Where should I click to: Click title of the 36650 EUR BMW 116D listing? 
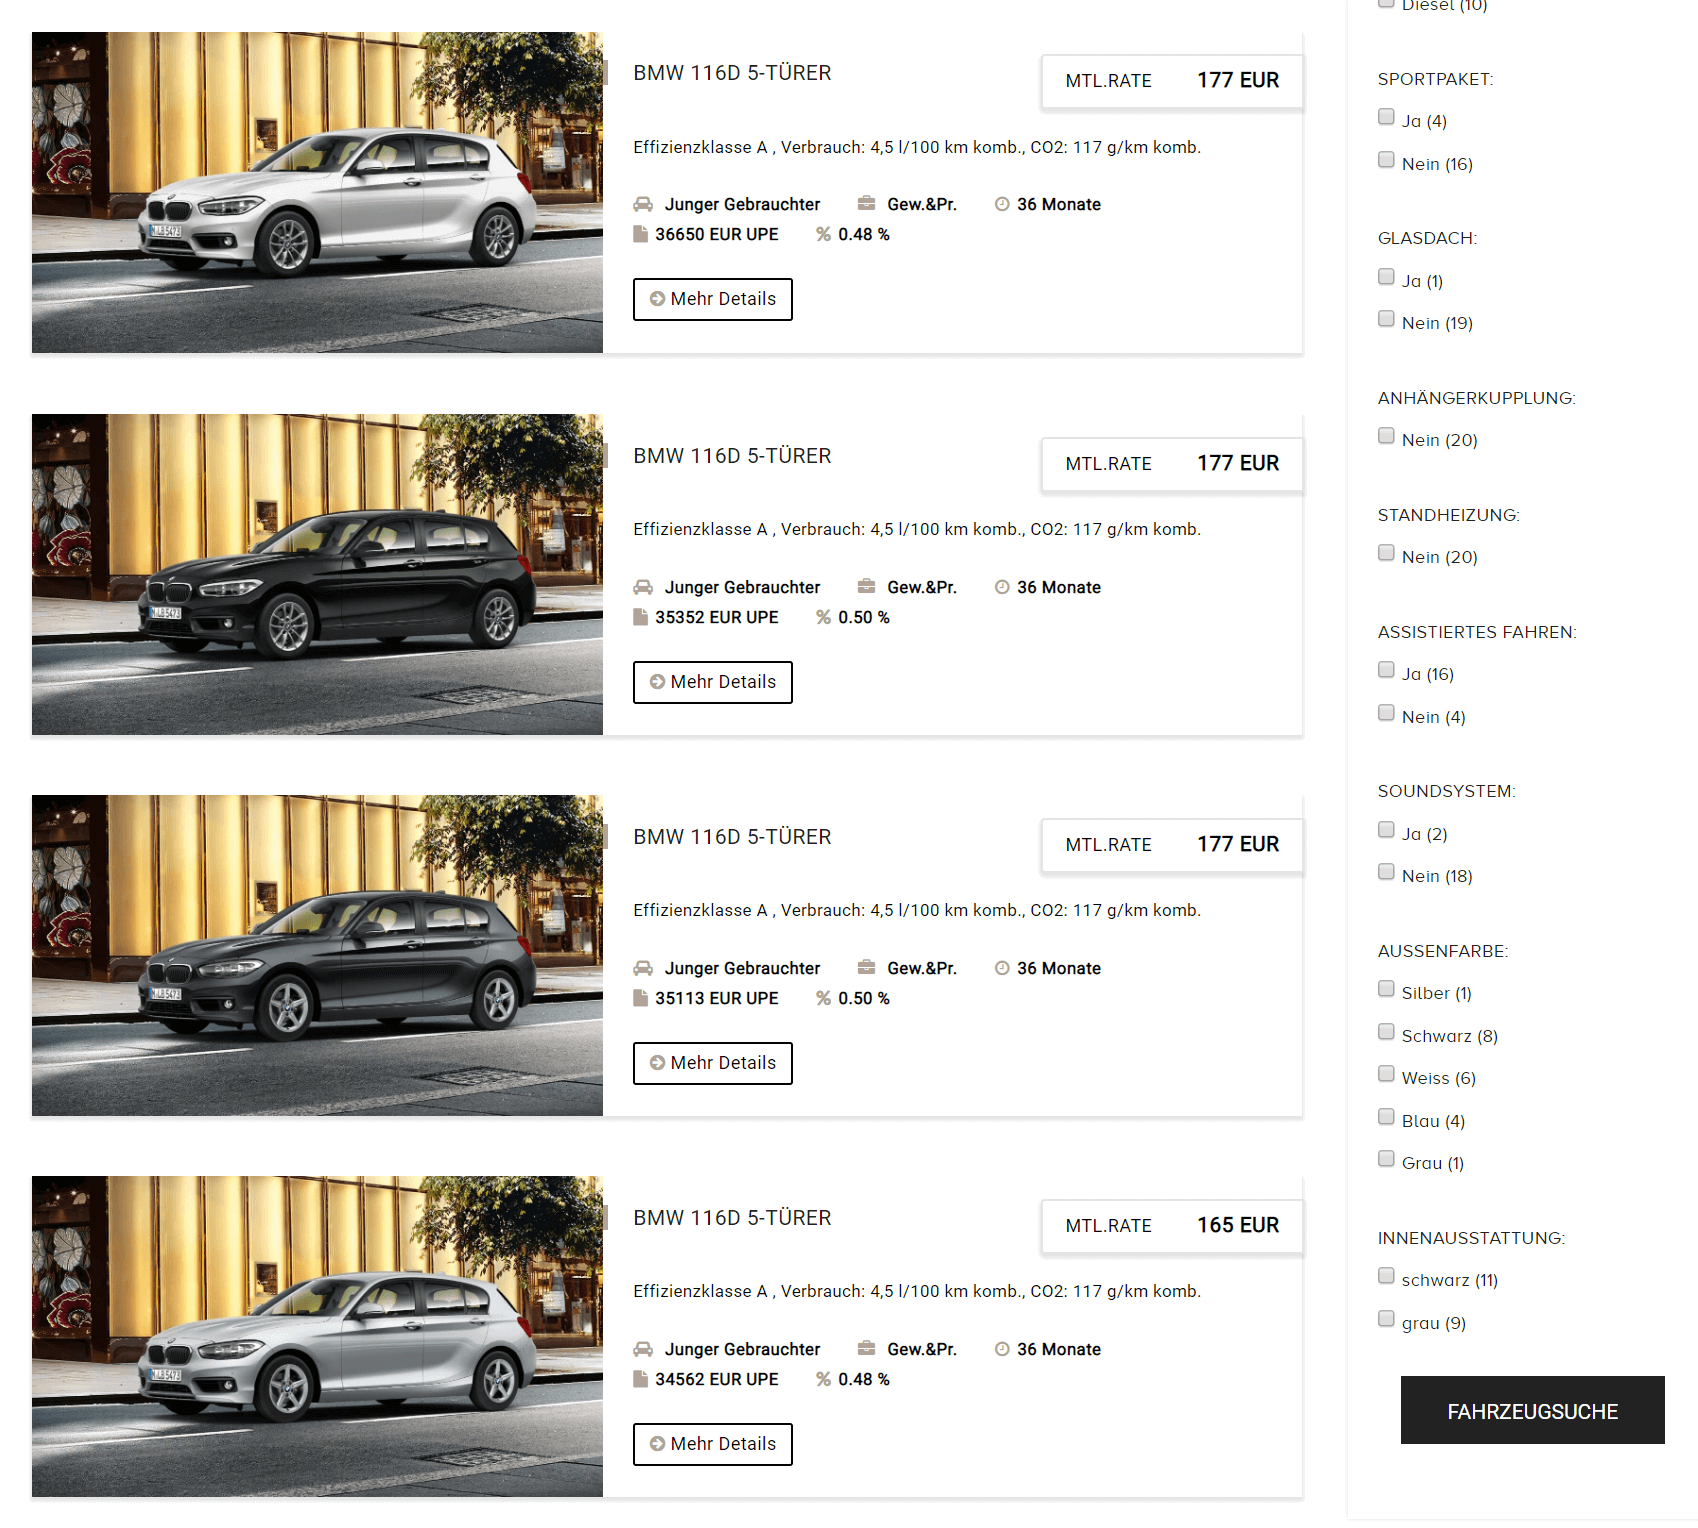point(732,73)
